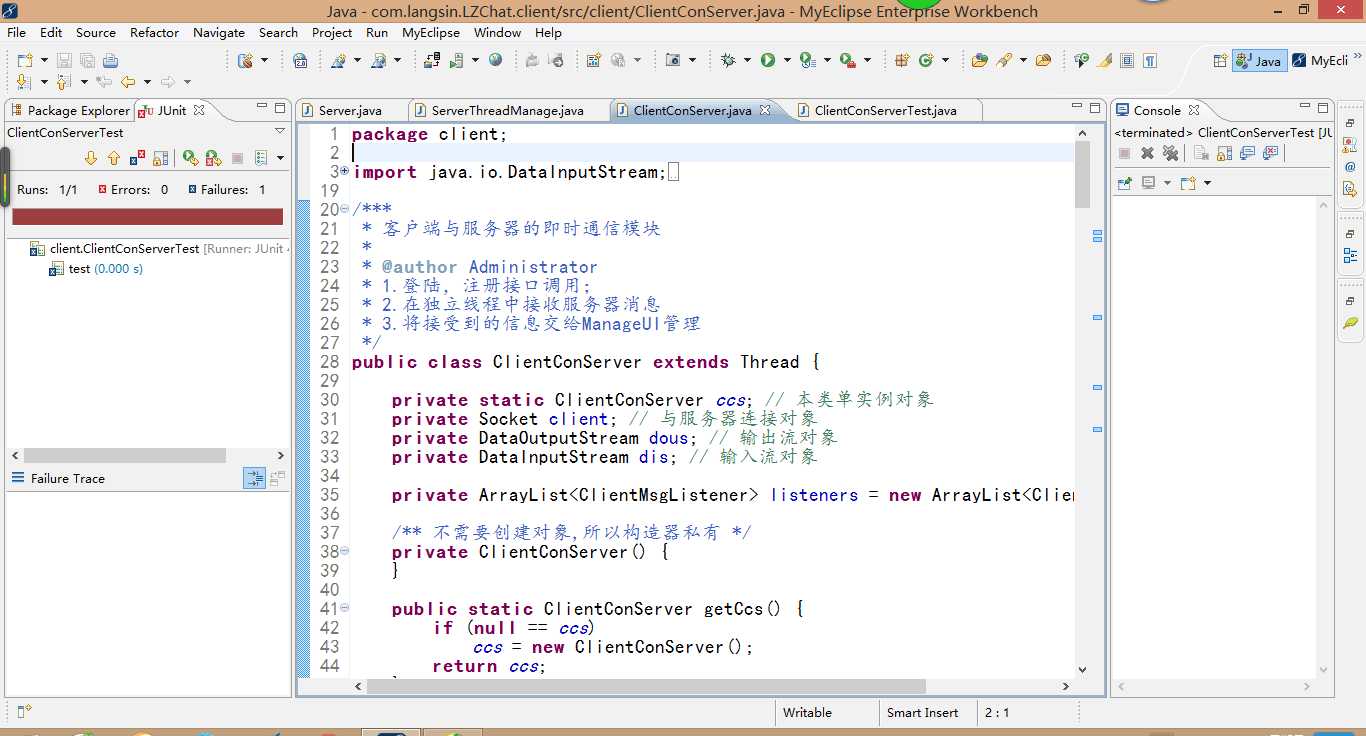This screenshot has height=736, width=1366.
Task: Toggle JUnit Scroll Lock icon
Action: coord(159,157)
